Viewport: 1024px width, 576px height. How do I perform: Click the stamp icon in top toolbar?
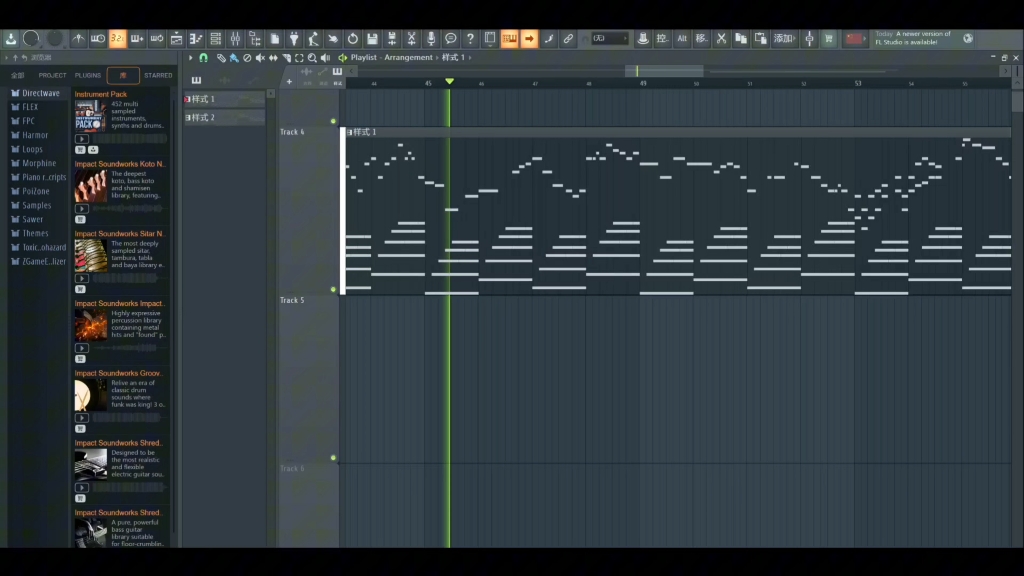coord(643,39)
